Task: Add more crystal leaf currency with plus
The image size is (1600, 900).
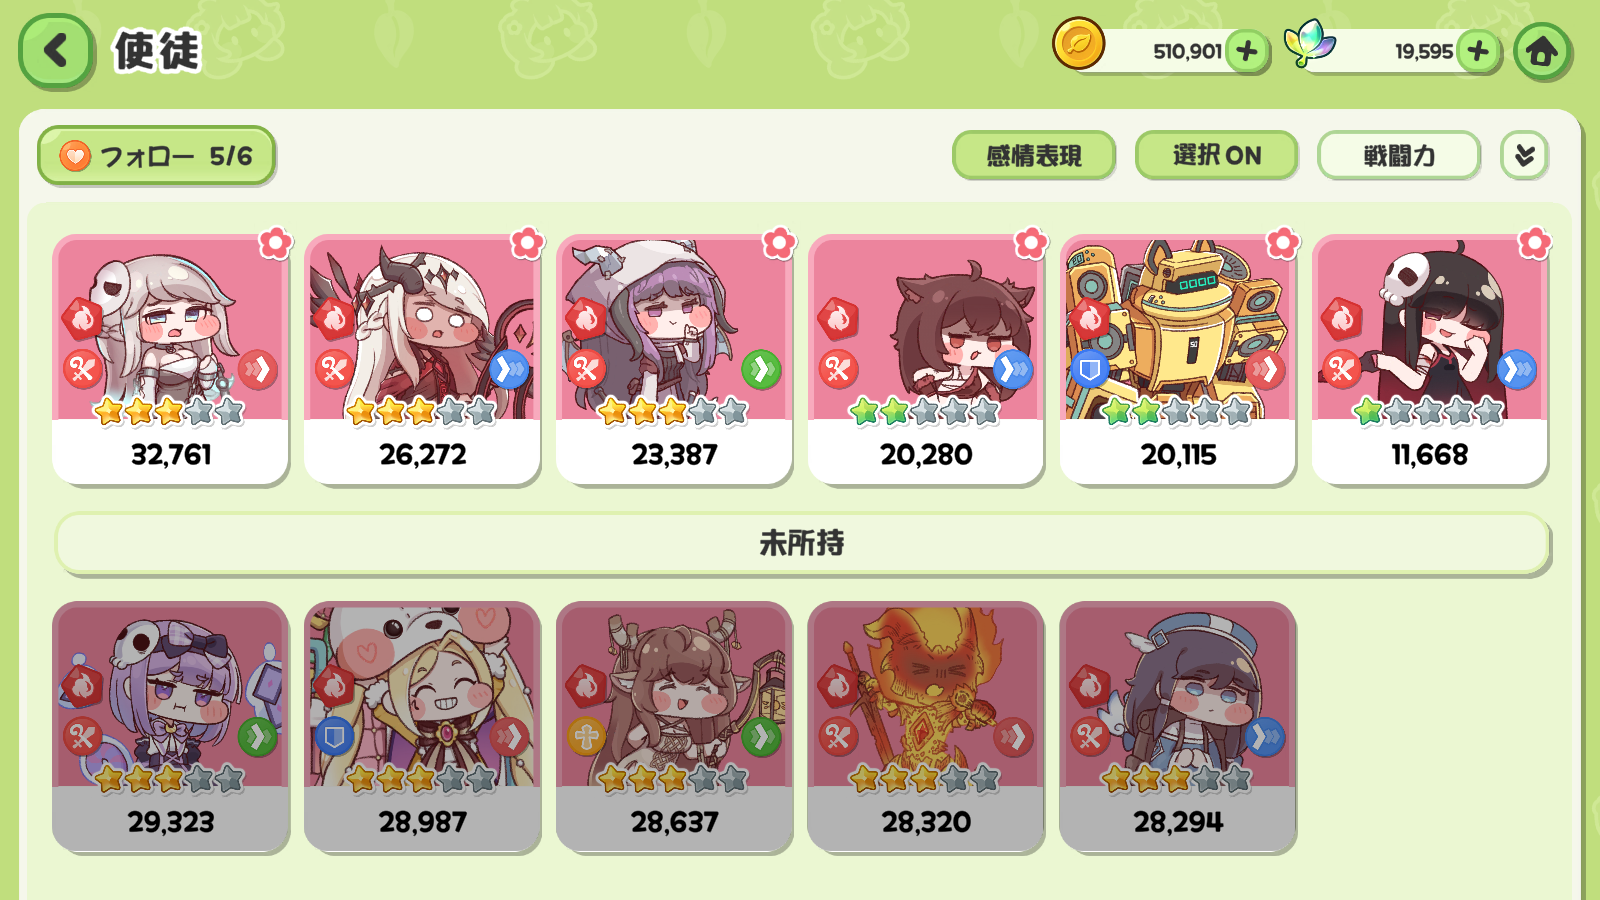Action: point(1478,51)
